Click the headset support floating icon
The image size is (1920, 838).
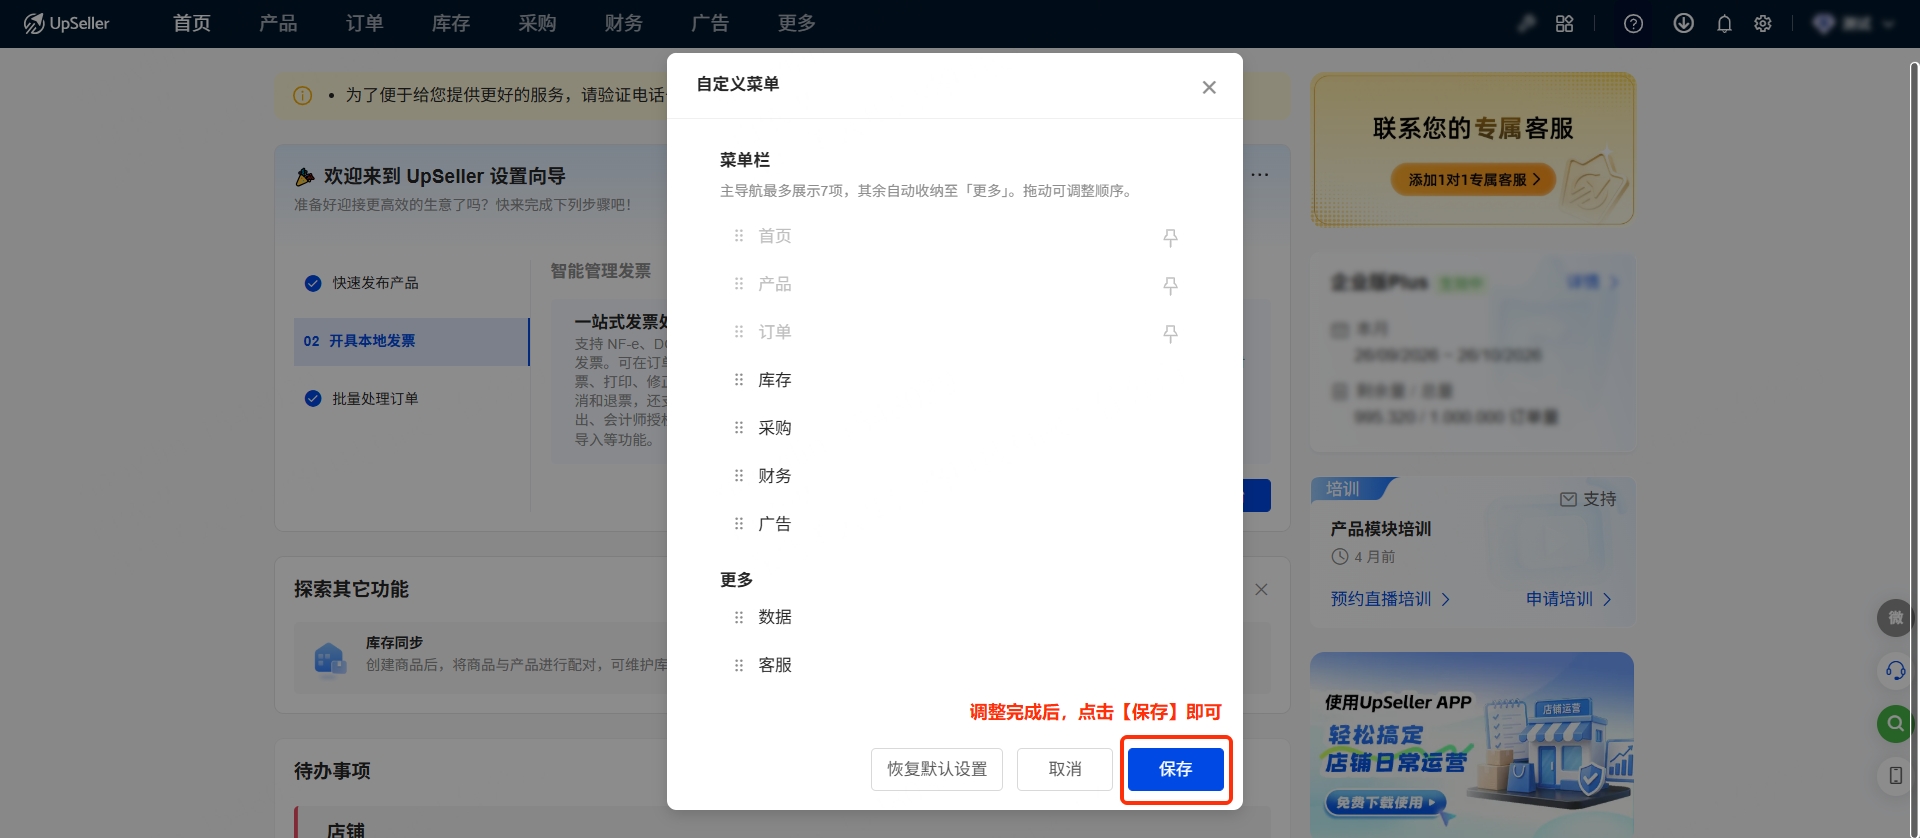click(1895, 670)
